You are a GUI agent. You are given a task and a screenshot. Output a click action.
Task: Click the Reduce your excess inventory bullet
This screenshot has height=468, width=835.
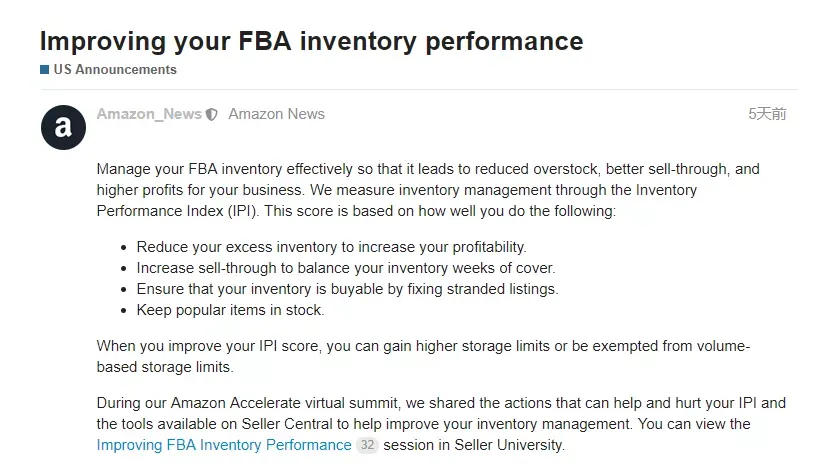(331, 247)
